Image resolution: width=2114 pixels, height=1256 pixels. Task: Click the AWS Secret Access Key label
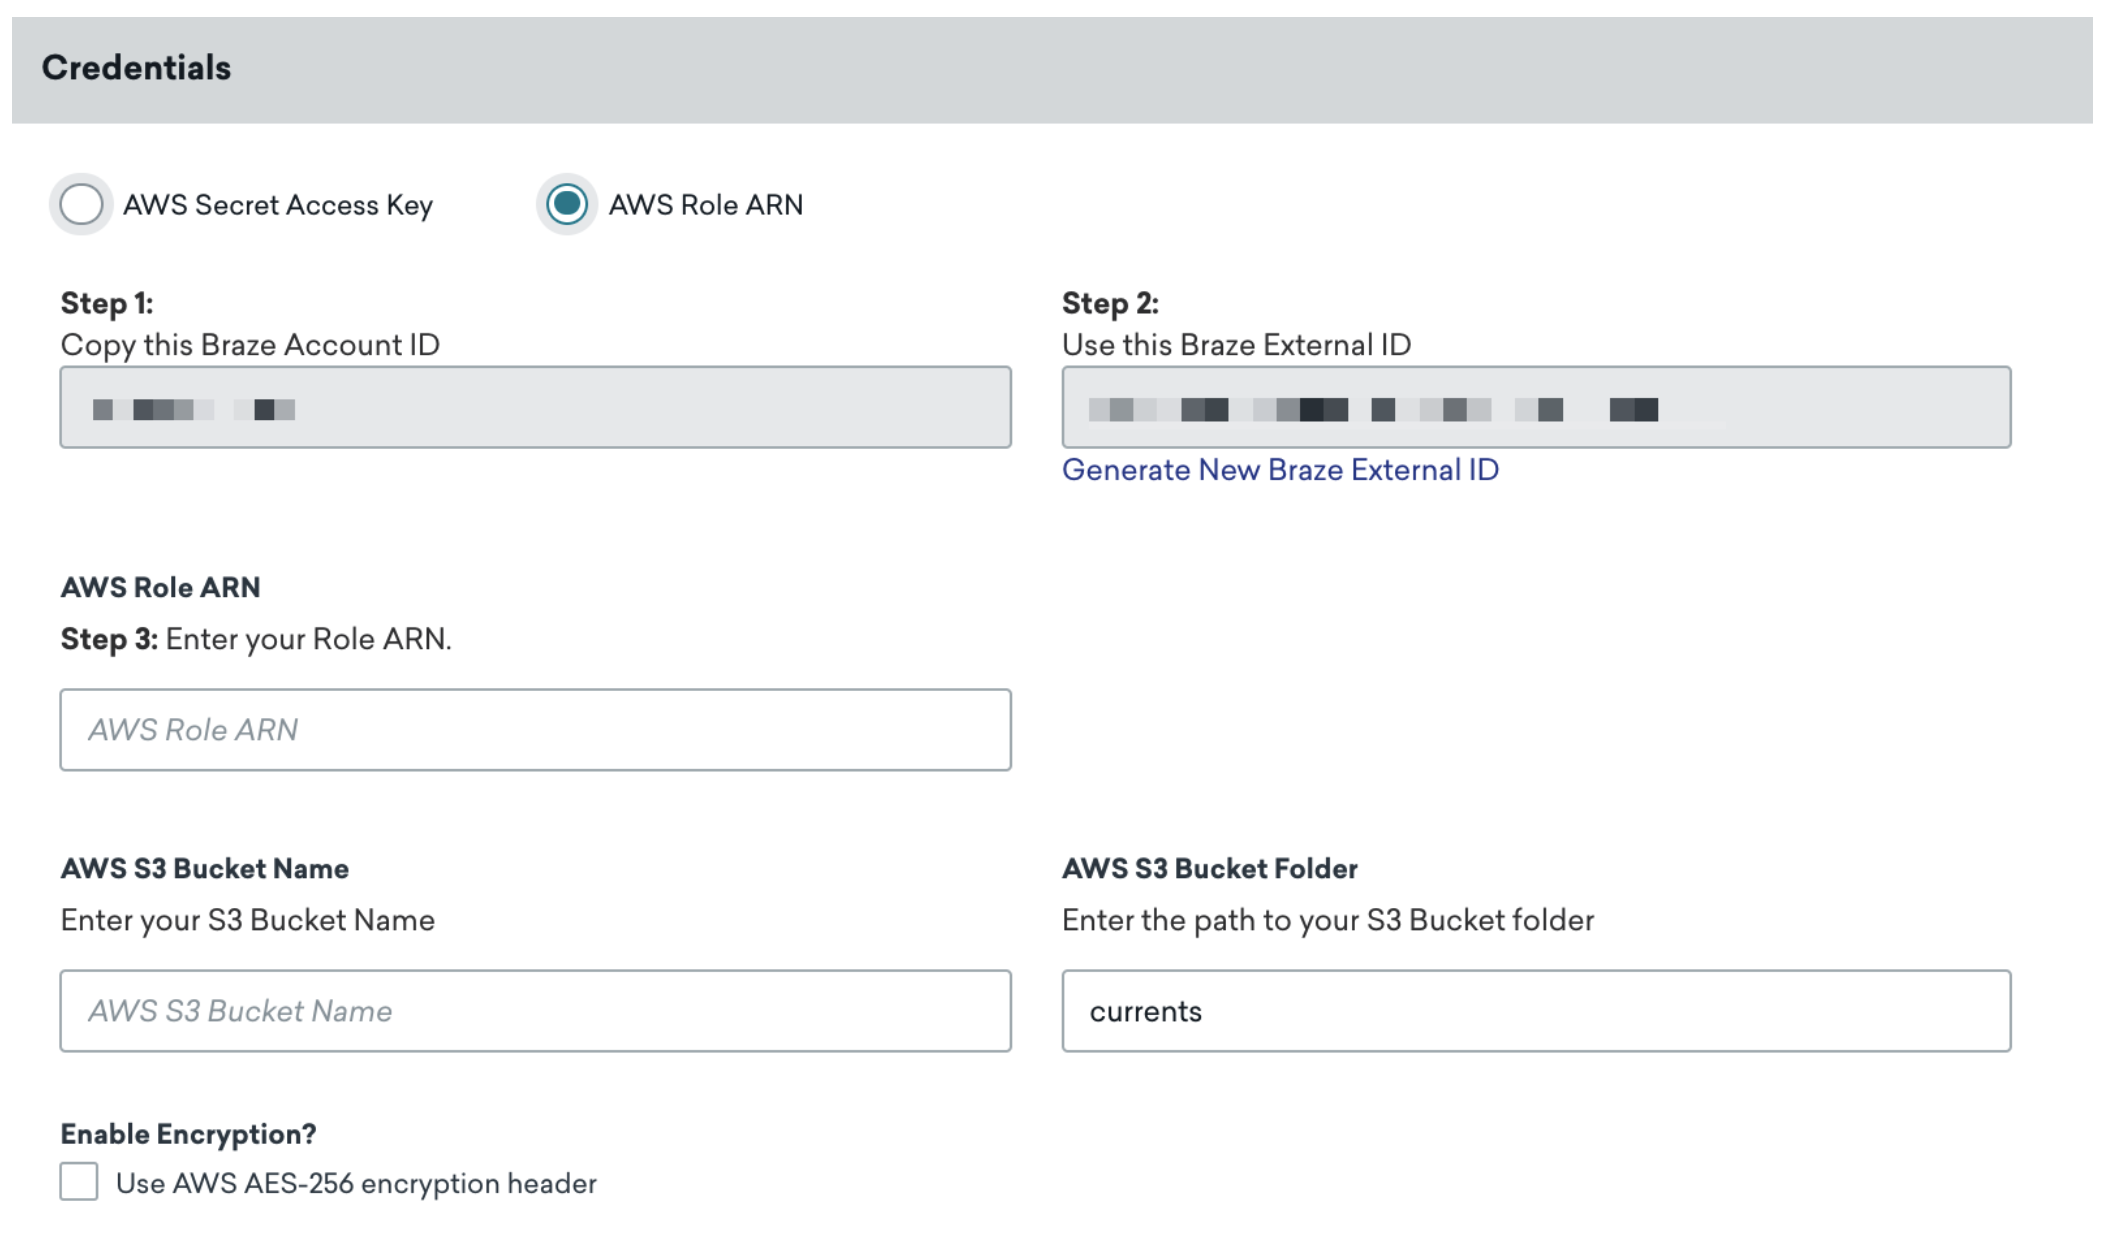click(278, 205)
